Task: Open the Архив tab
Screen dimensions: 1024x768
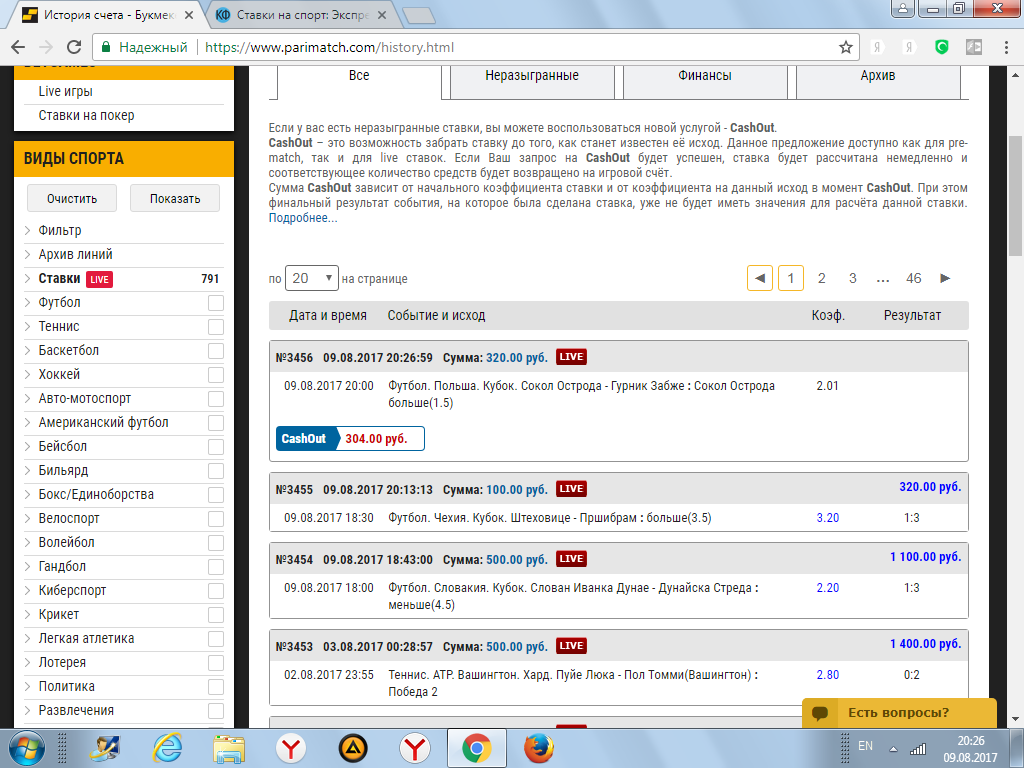Action: [878, 76]
